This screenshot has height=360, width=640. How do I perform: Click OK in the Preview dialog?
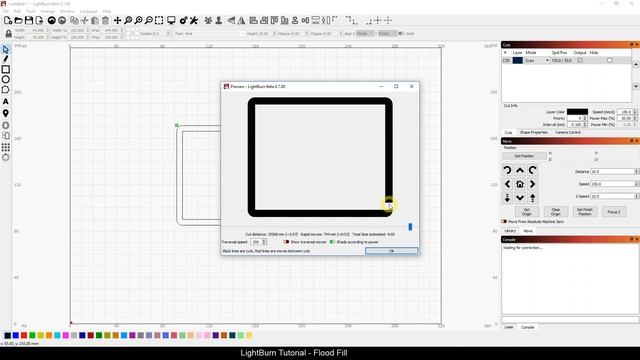(x=391, y=251)
